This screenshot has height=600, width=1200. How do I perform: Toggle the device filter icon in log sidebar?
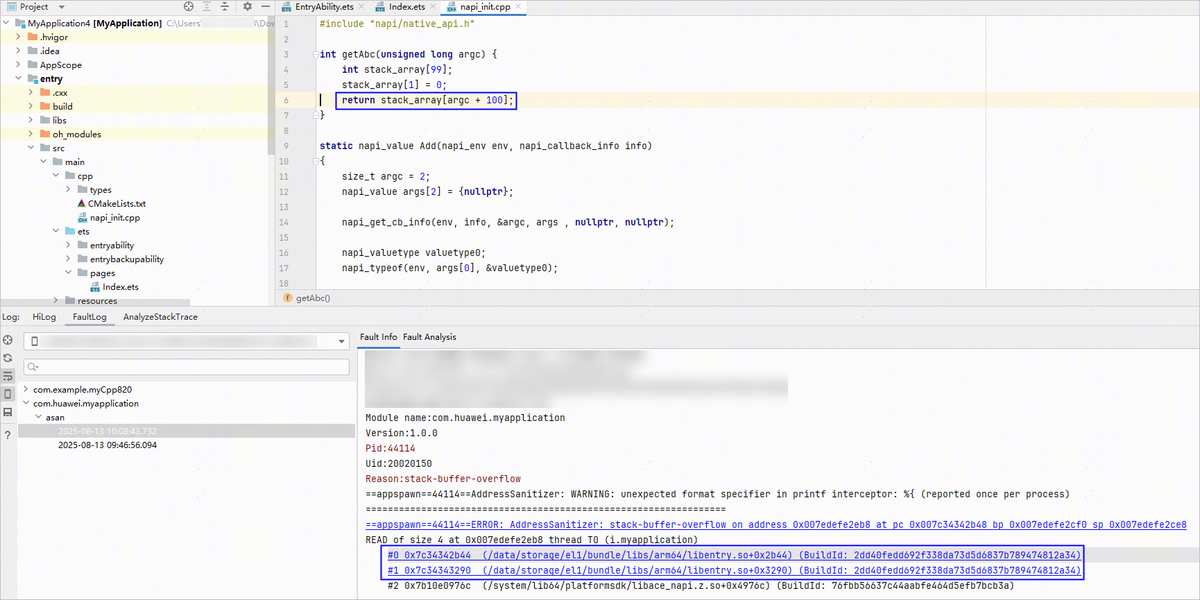point(8,394)
